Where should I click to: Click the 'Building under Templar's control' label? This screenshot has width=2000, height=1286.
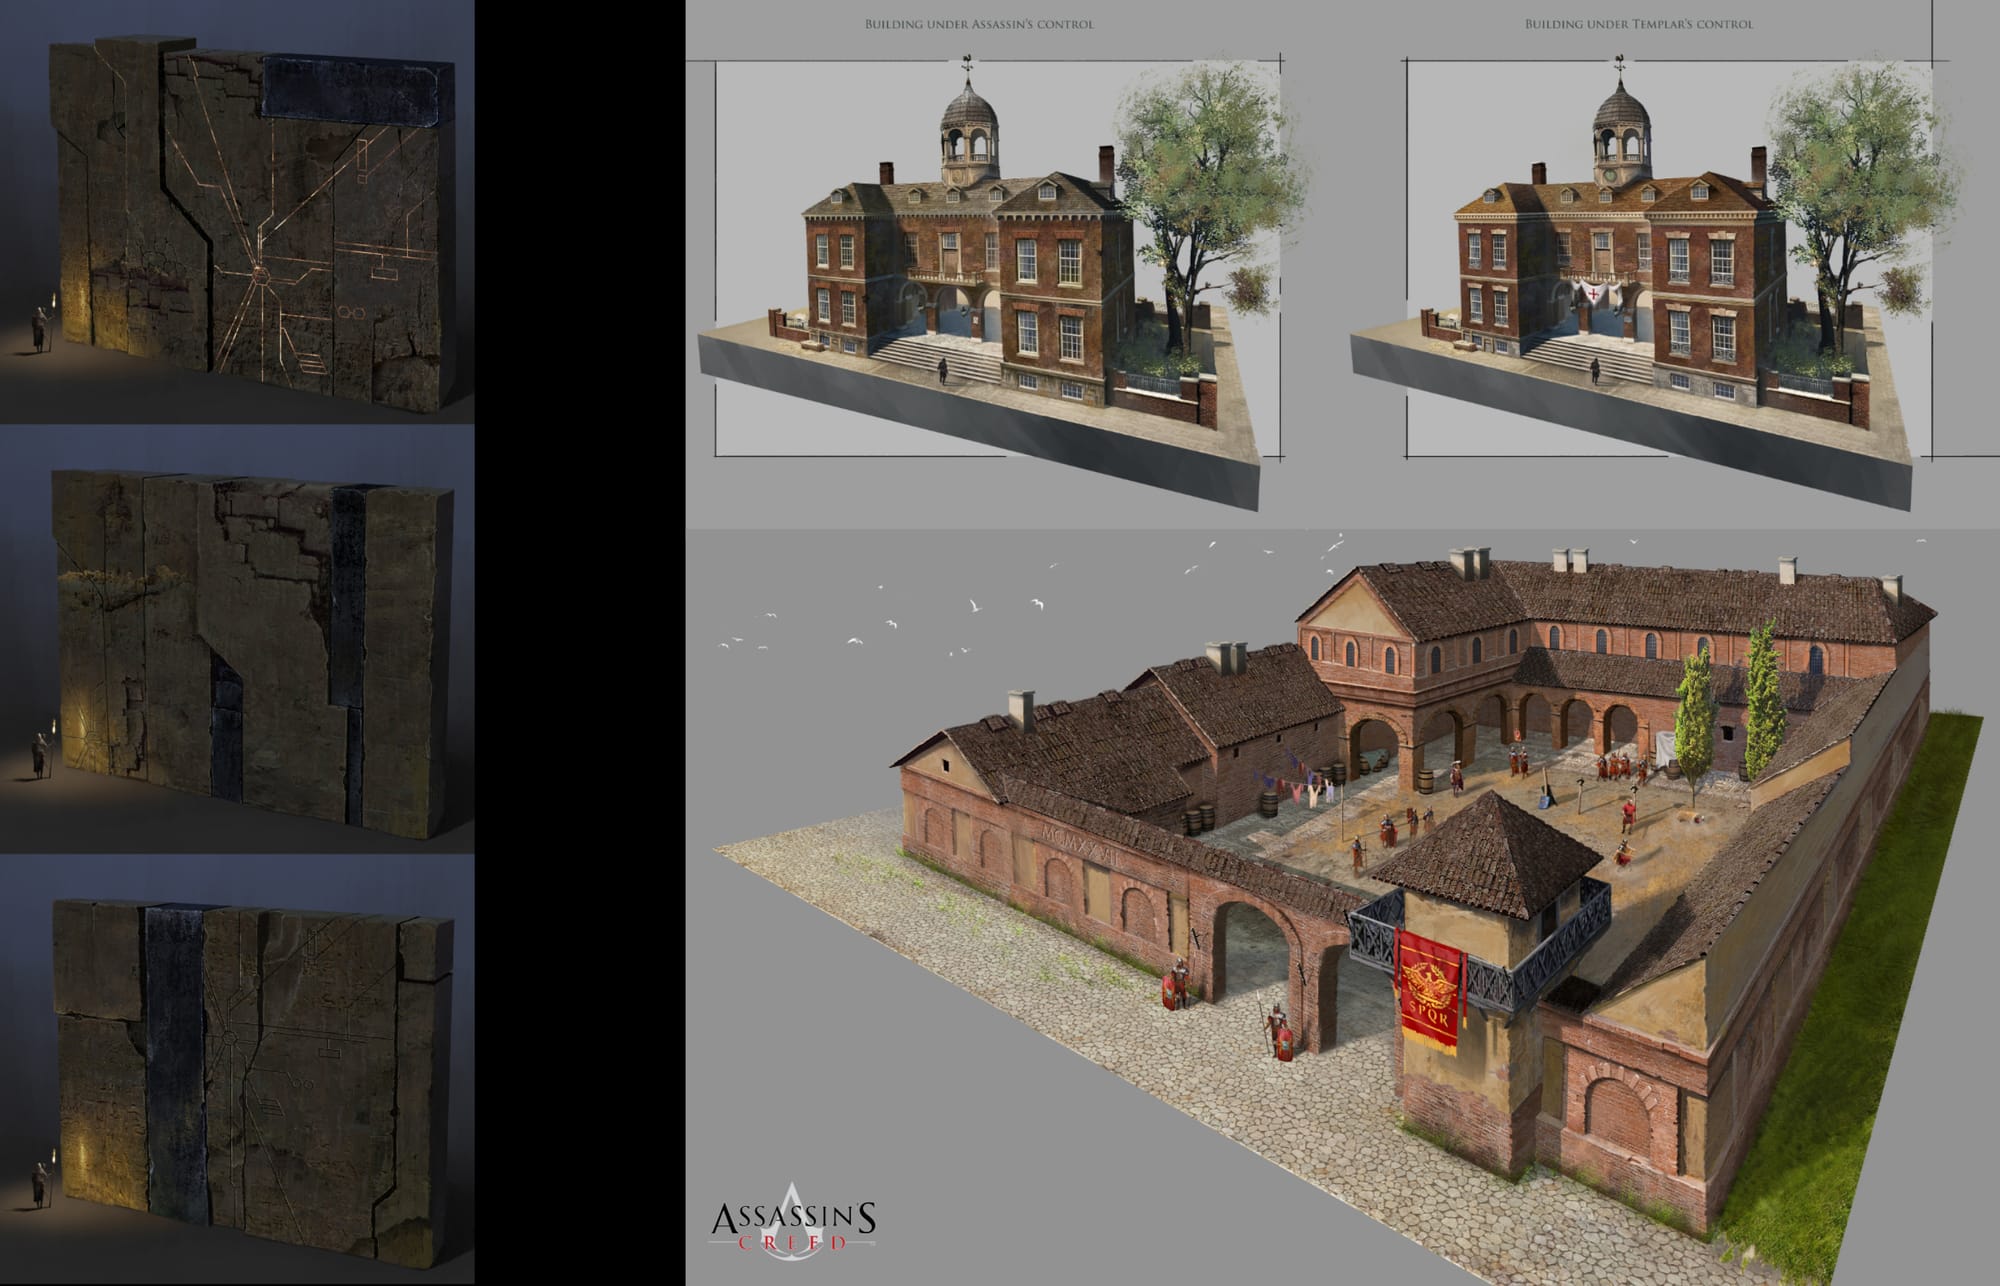(1638, 24)
